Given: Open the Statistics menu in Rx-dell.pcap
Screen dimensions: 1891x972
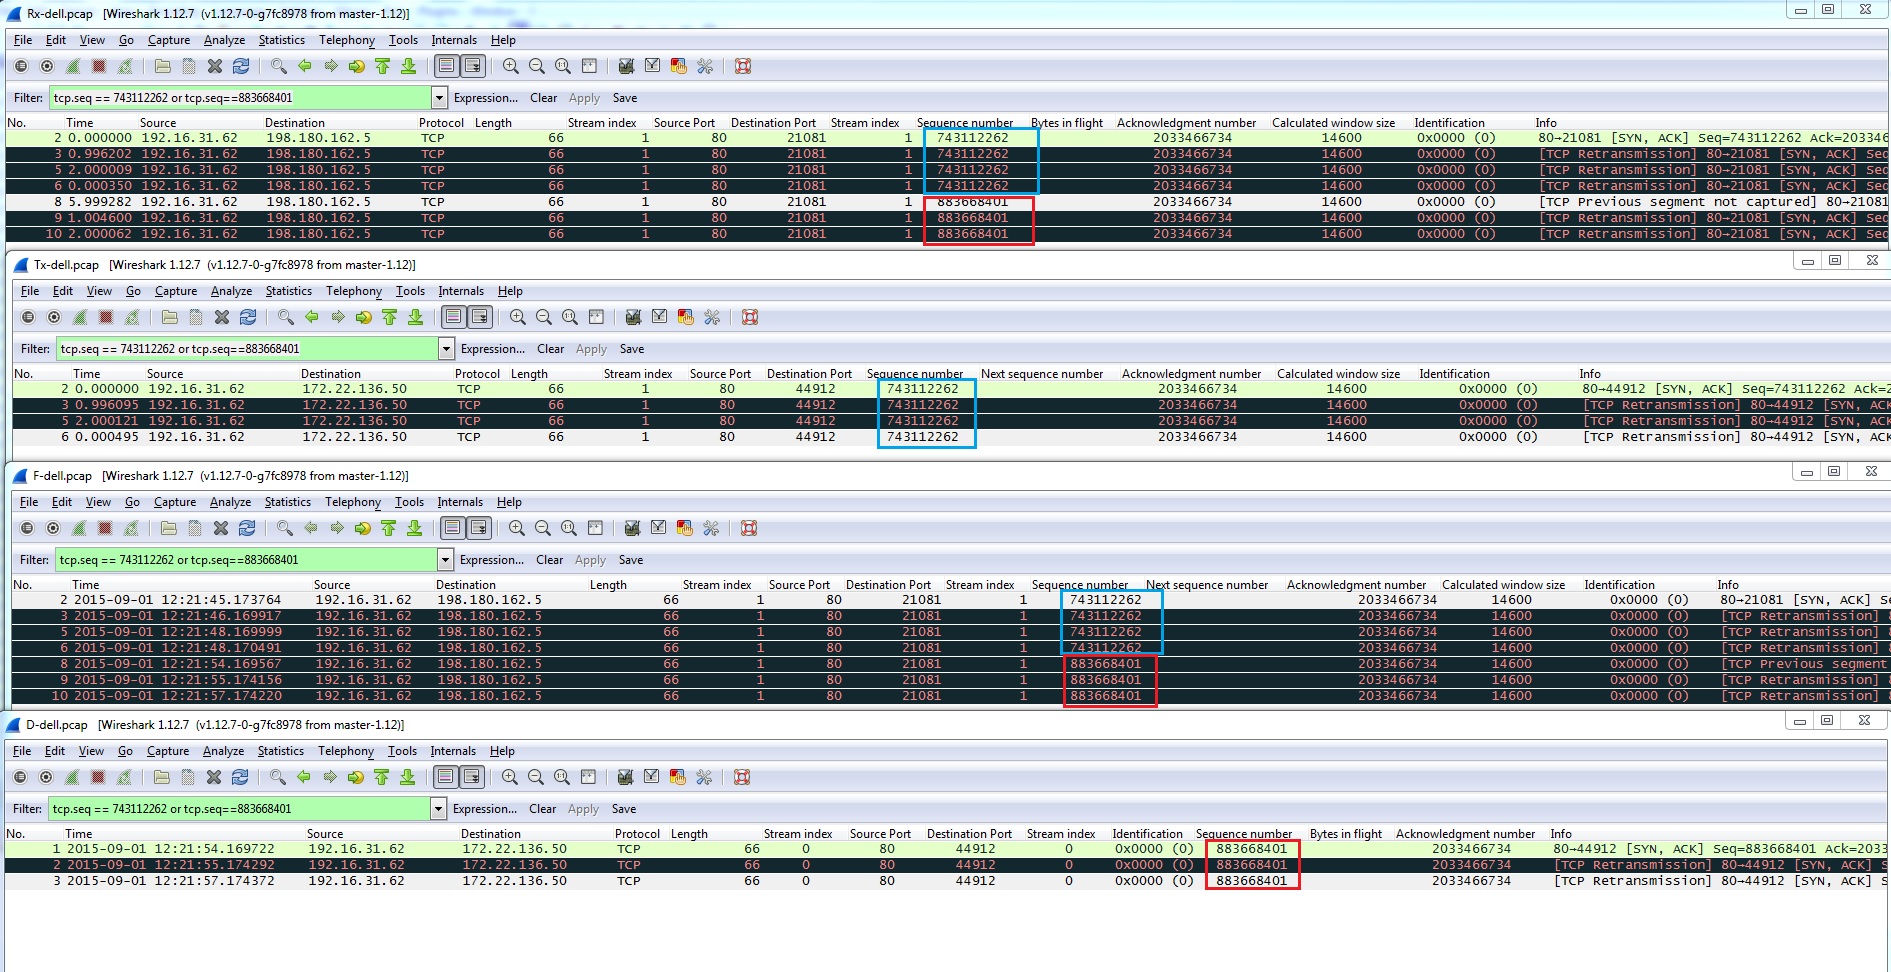Looking at the screenshot, I should (x=281, y=40).
